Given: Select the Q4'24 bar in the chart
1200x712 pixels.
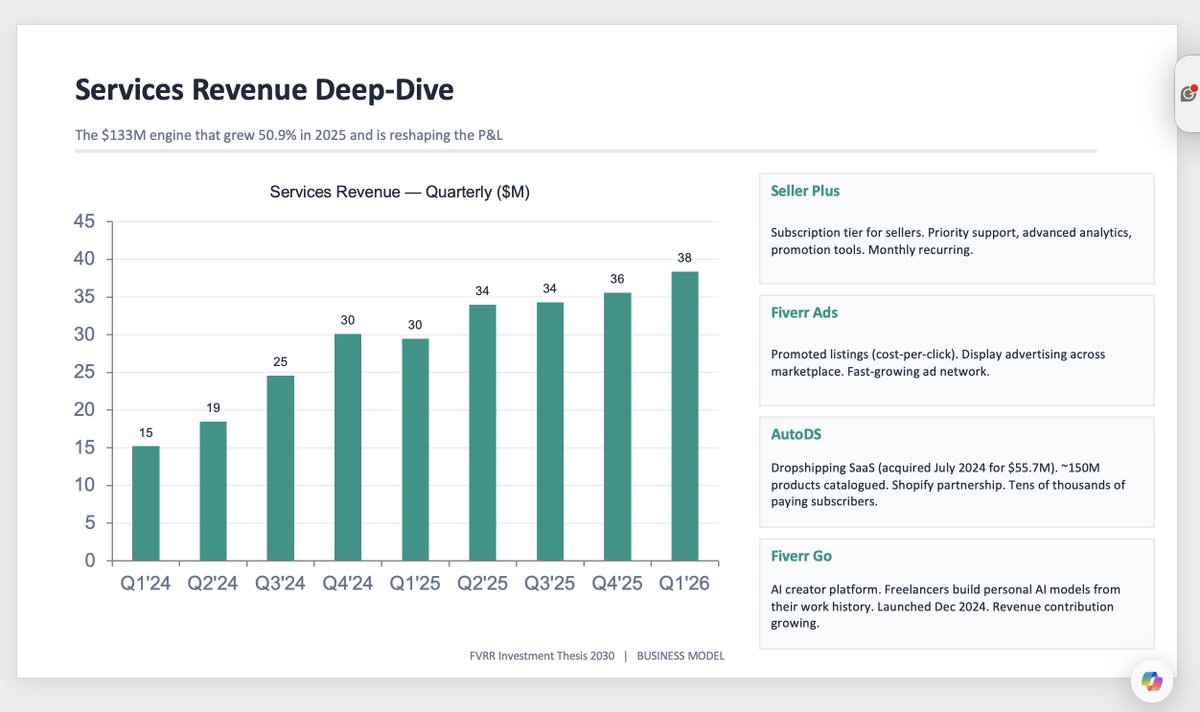Looking at the screenshot, I should point(348,447).
